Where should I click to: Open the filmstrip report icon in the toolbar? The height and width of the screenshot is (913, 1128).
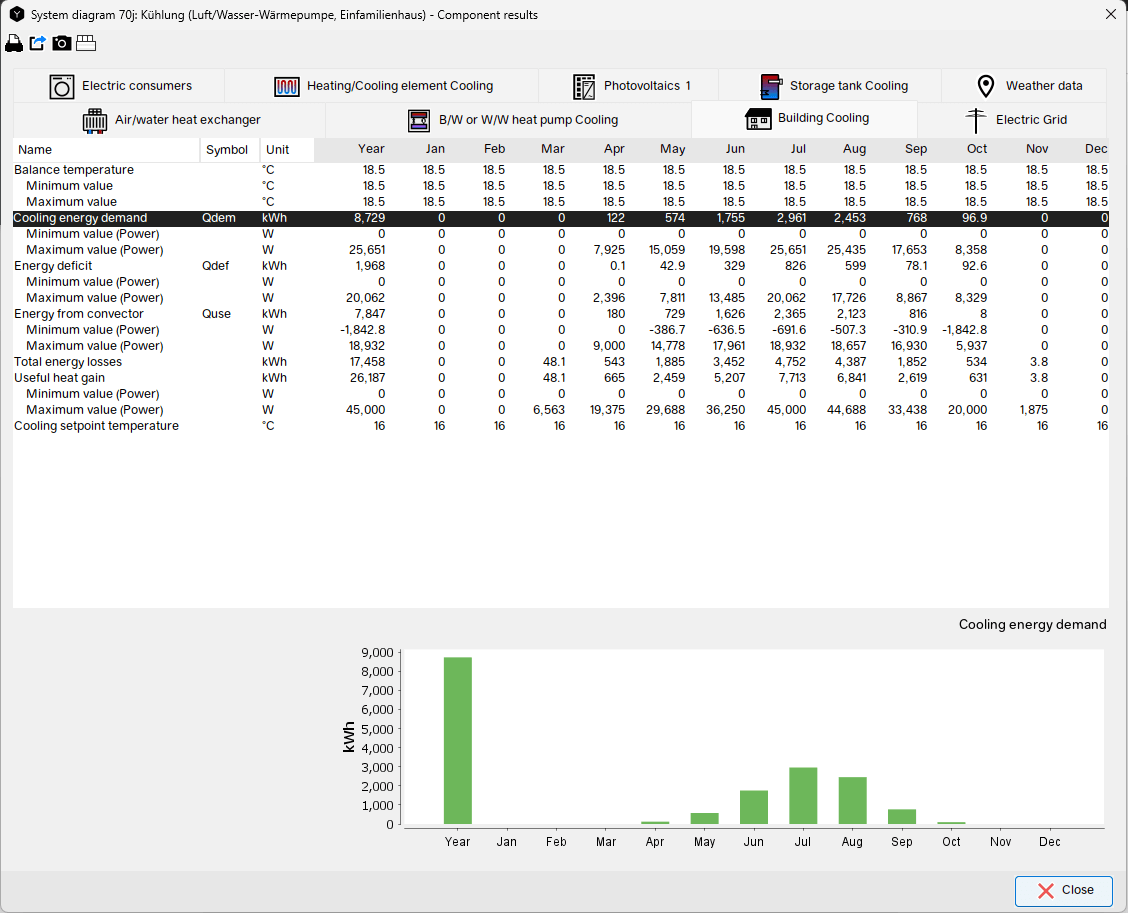(x=86, y=43)
